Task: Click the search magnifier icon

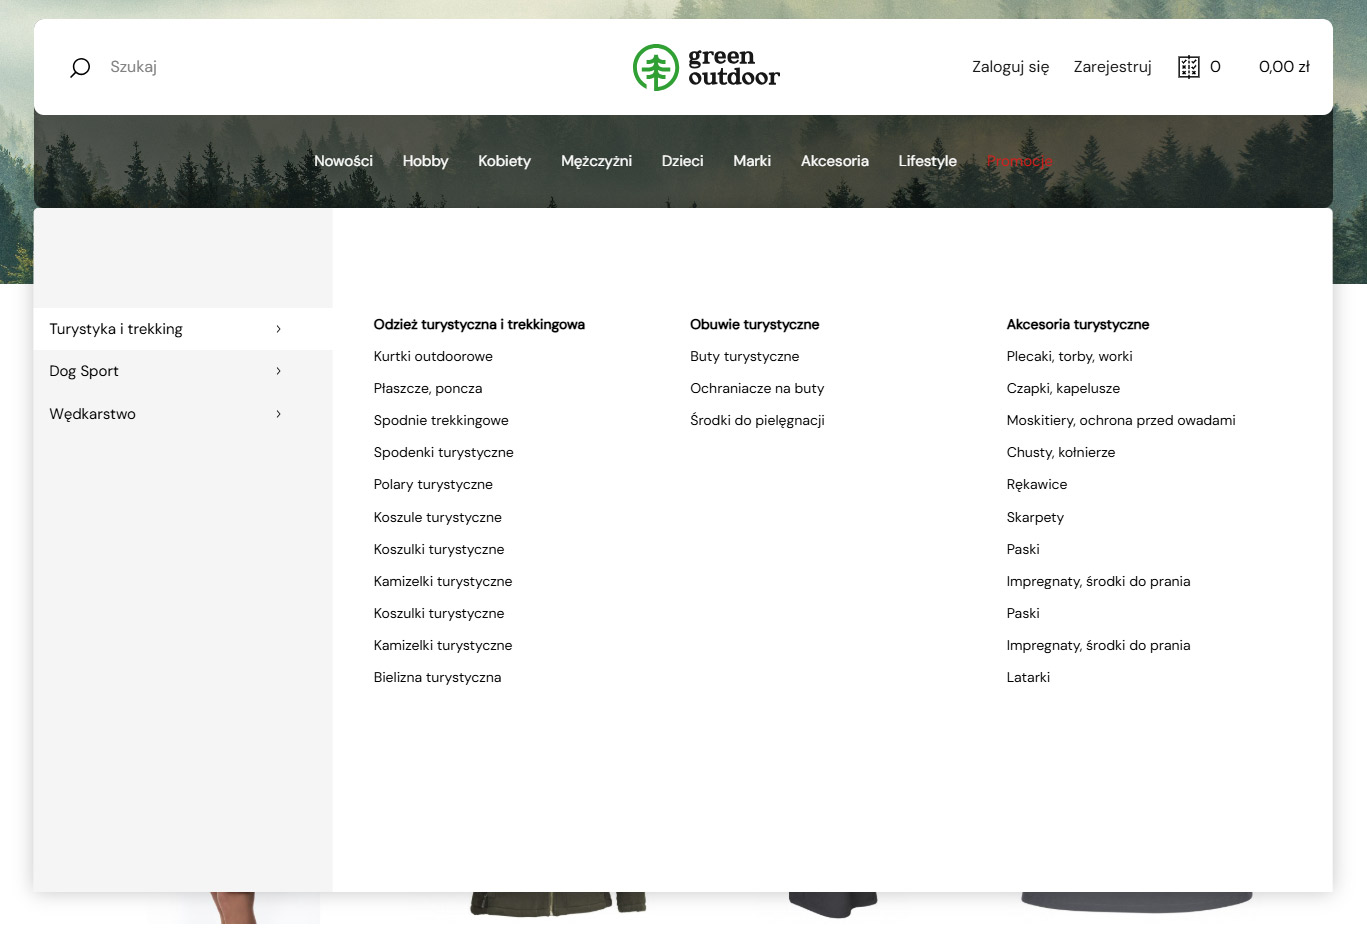Action: pos(80,67)
